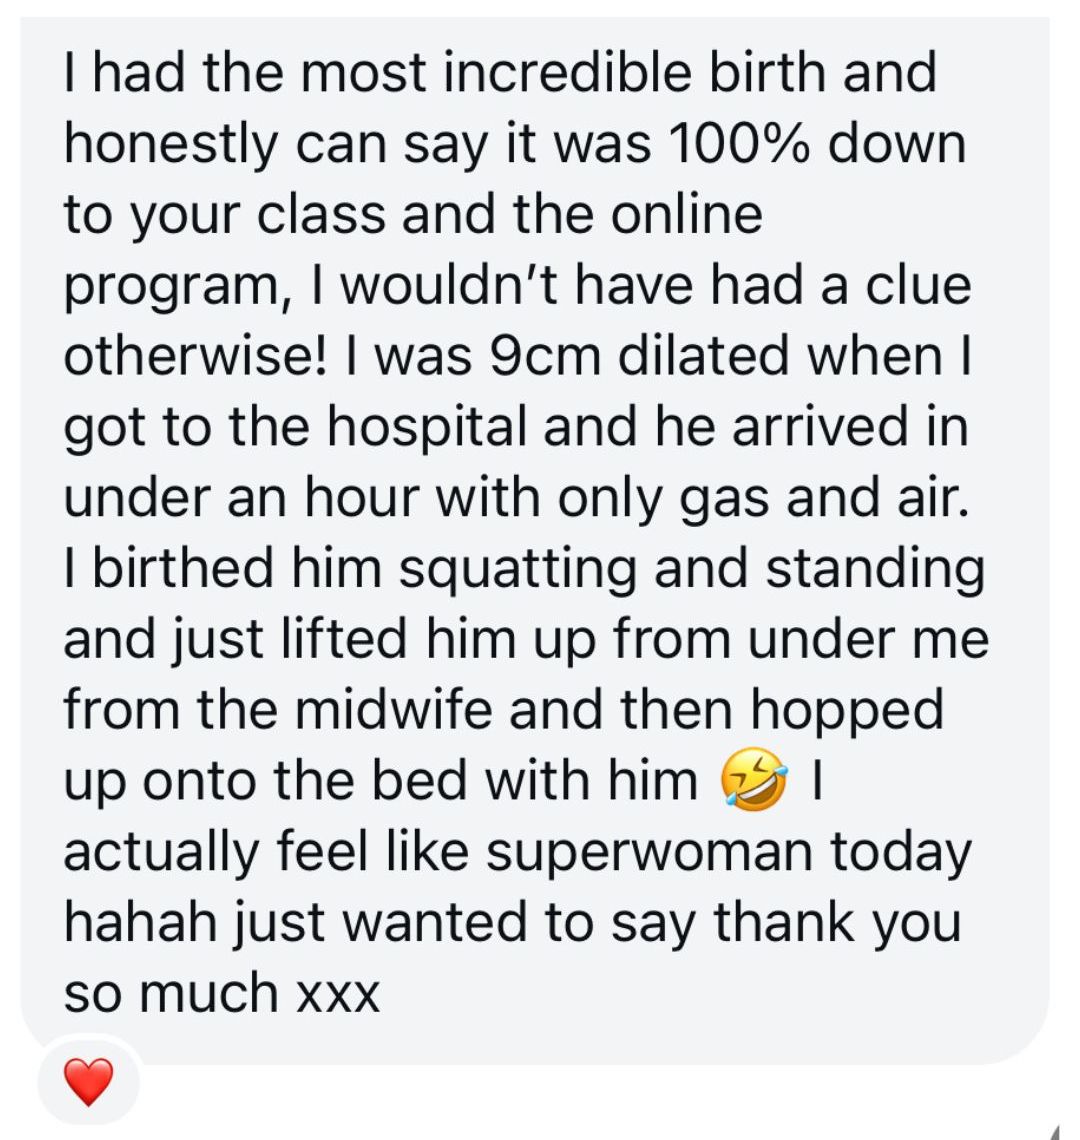Click the rolling laughing emoji in message
Screen dimensions: 1080x1140
click(753, 781)
